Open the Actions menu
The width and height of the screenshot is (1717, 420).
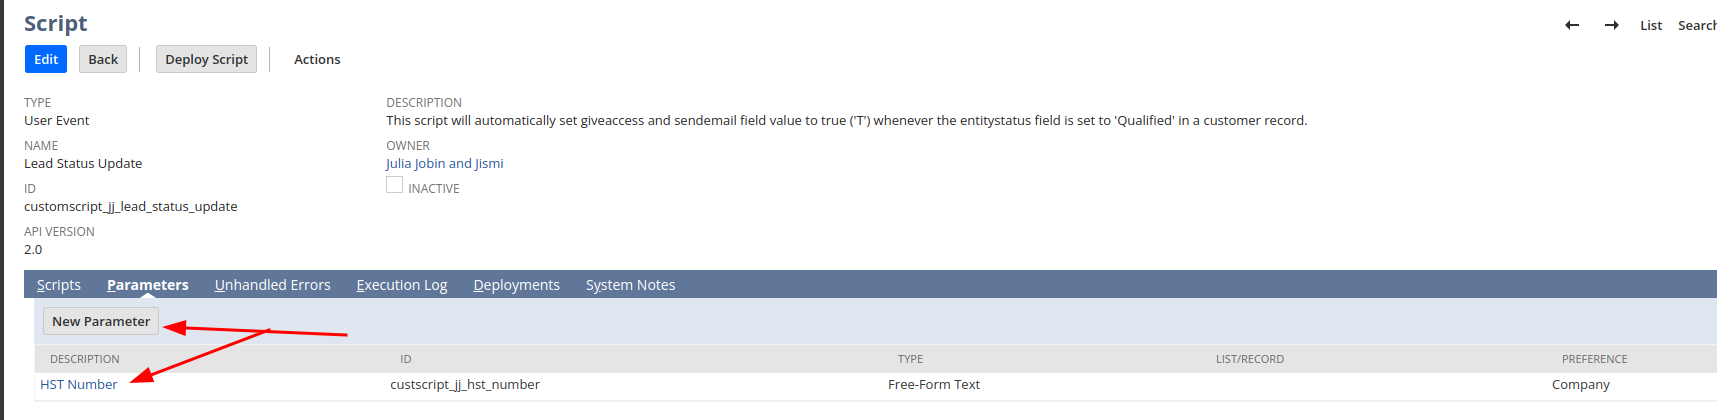tap(317, 60)
